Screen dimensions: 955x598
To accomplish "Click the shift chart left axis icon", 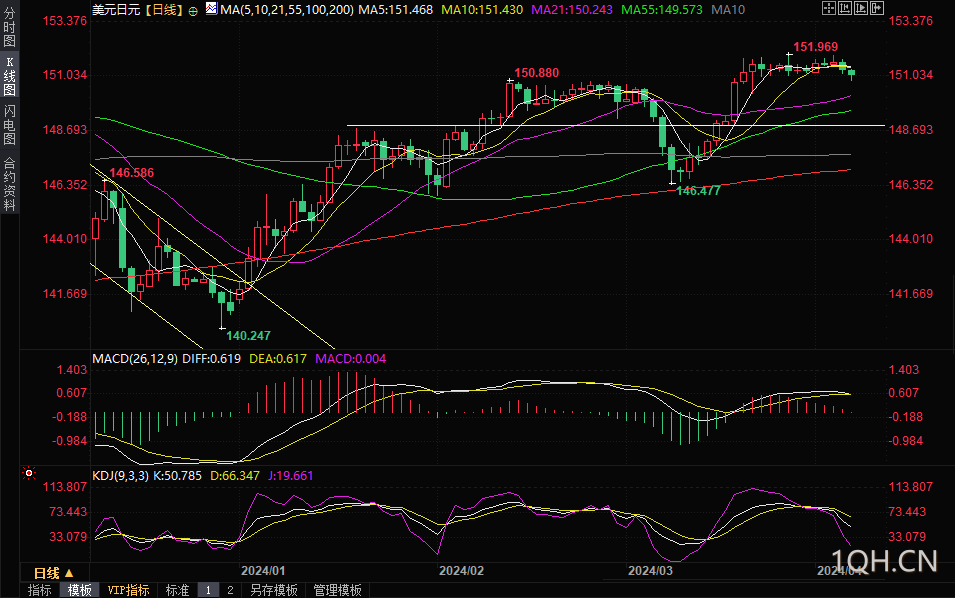I will point(845,8).
